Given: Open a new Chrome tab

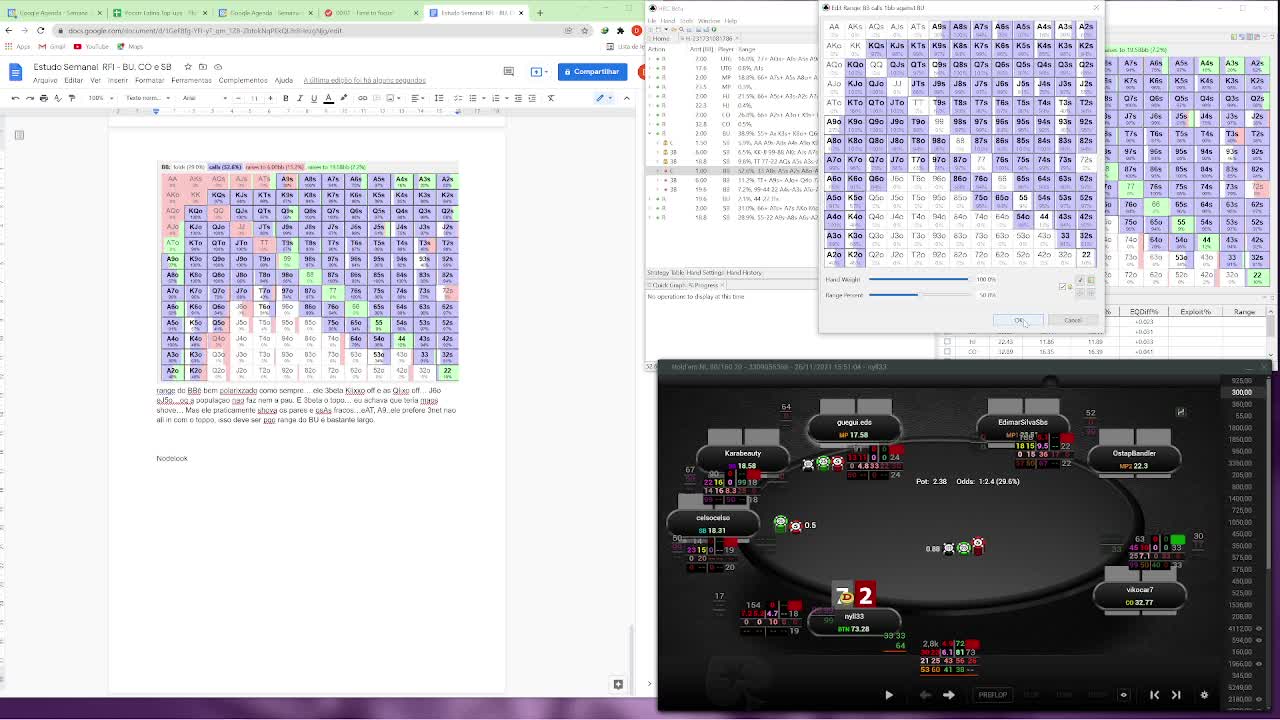Looking at the screenshot, I should pos(540,13).
